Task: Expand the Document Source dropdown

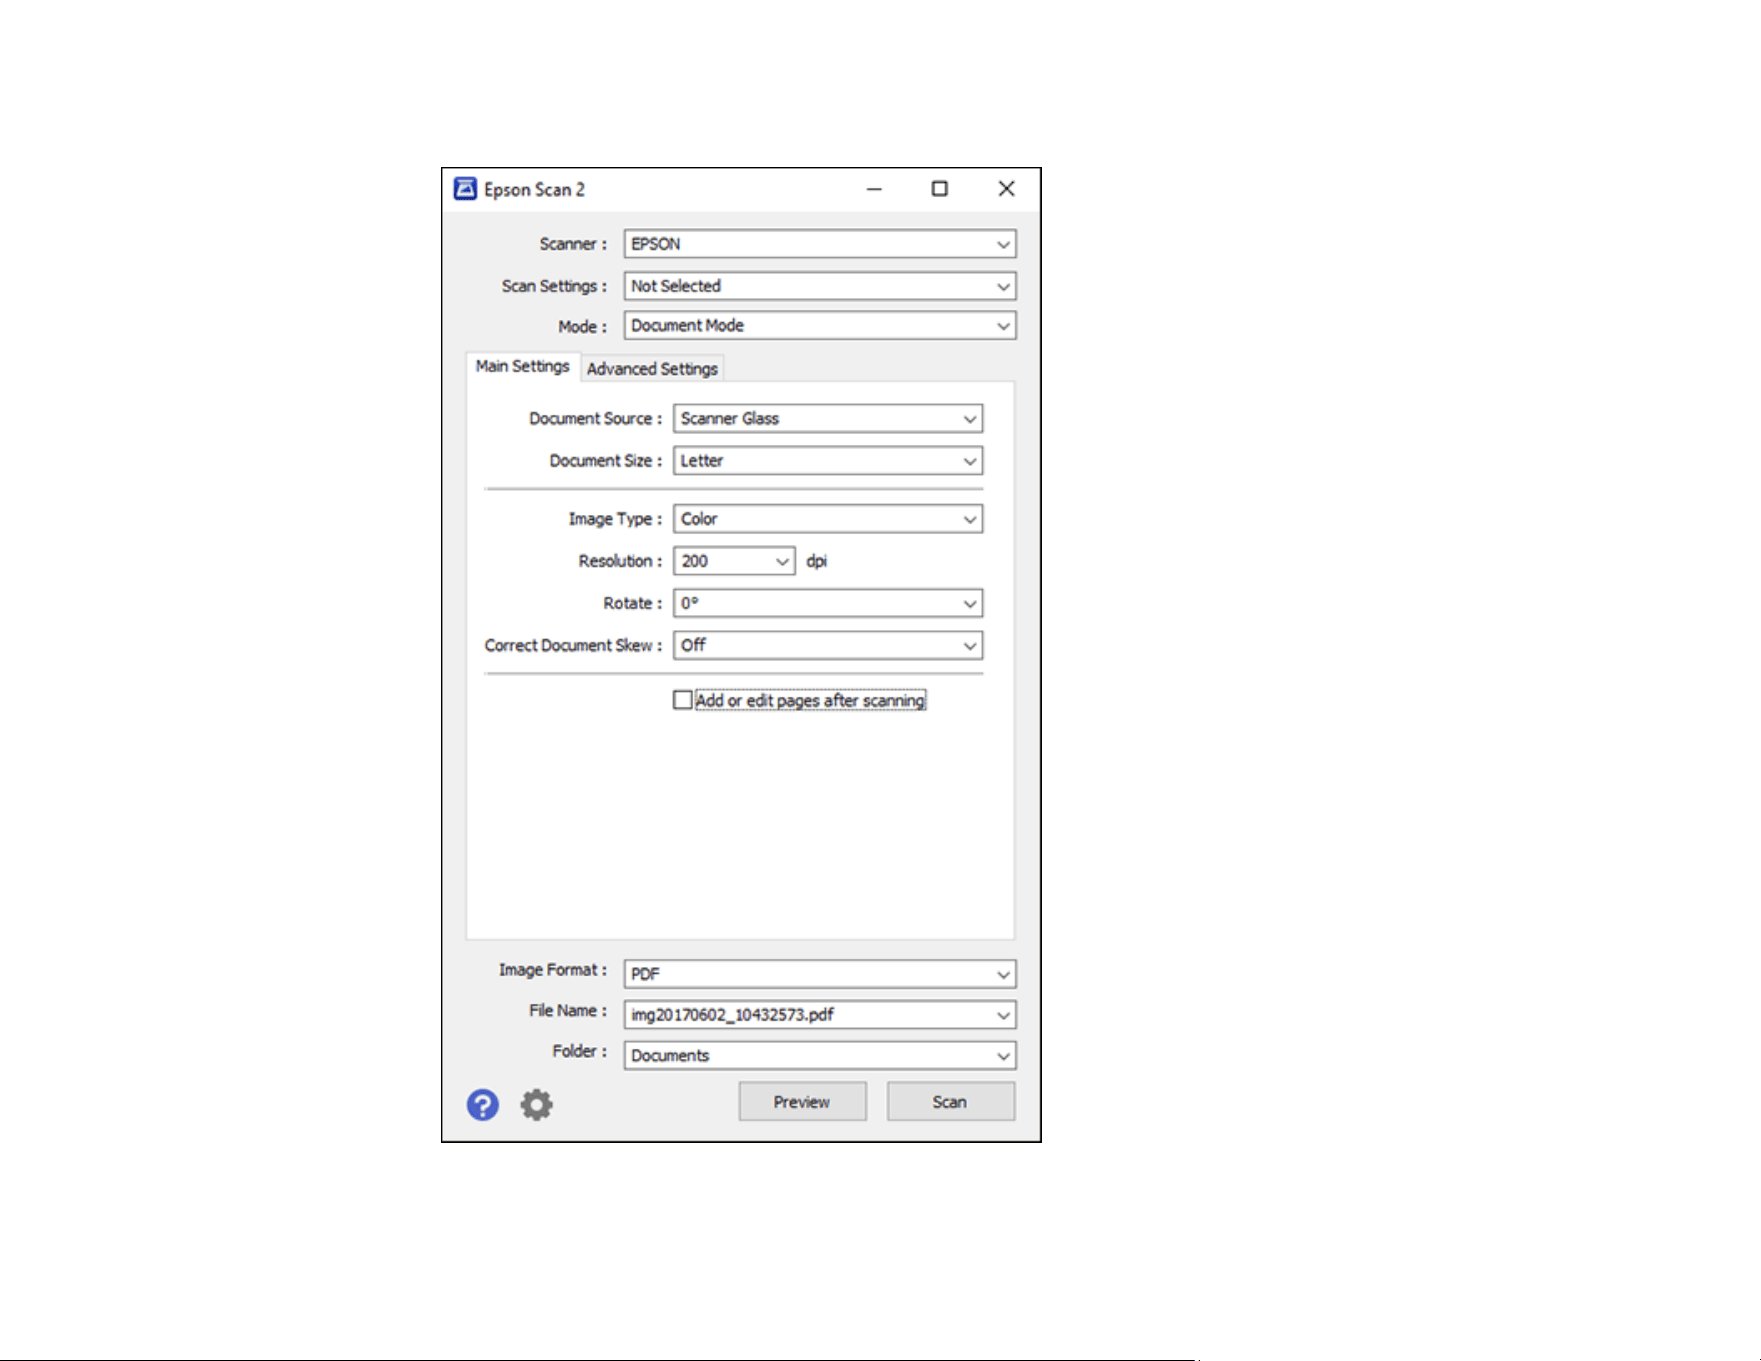Action: [x=828, y=419]
